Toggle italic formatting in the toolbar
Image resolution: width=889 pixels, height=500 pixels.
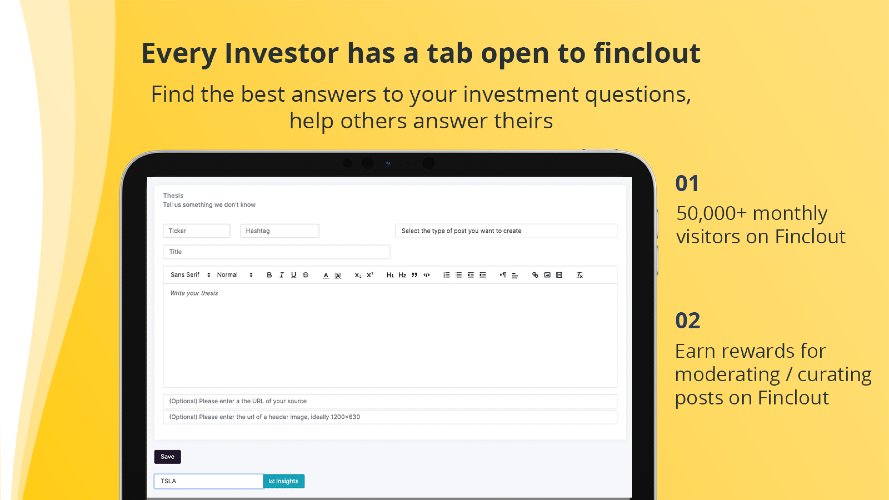click(x=281, y=275)
